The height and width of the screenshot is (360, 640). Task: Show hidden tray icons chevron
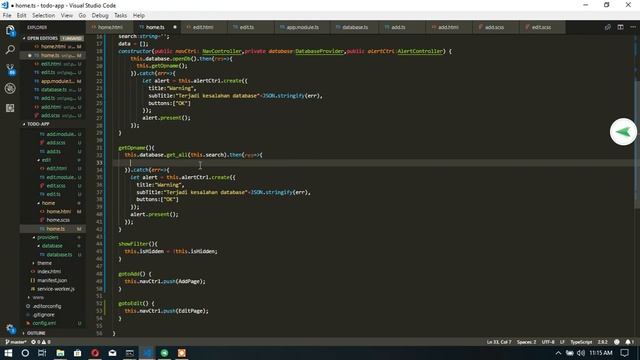click(x=558, y=353)
